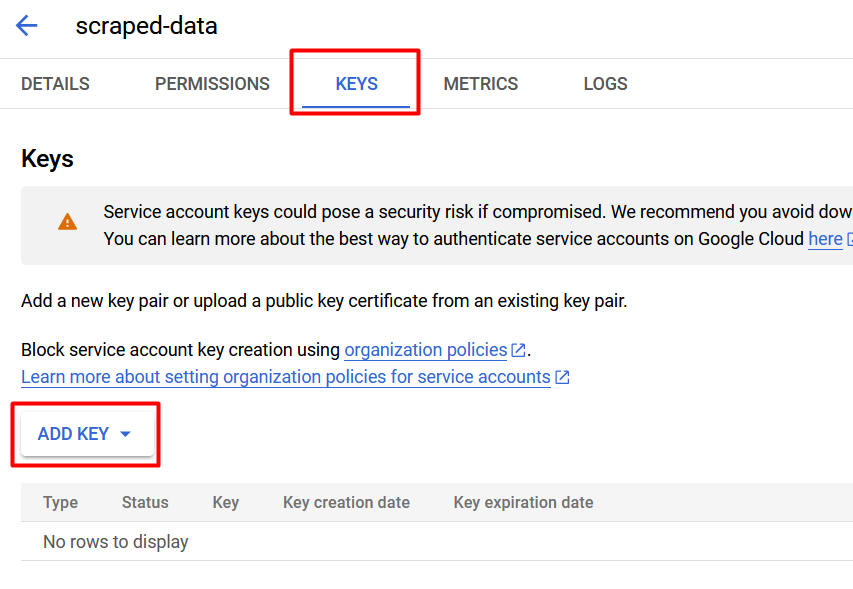Image resolution: width=853 pixels, height=589 pixels.
Task: Open the LOGS tab
Action: [605, 84]
